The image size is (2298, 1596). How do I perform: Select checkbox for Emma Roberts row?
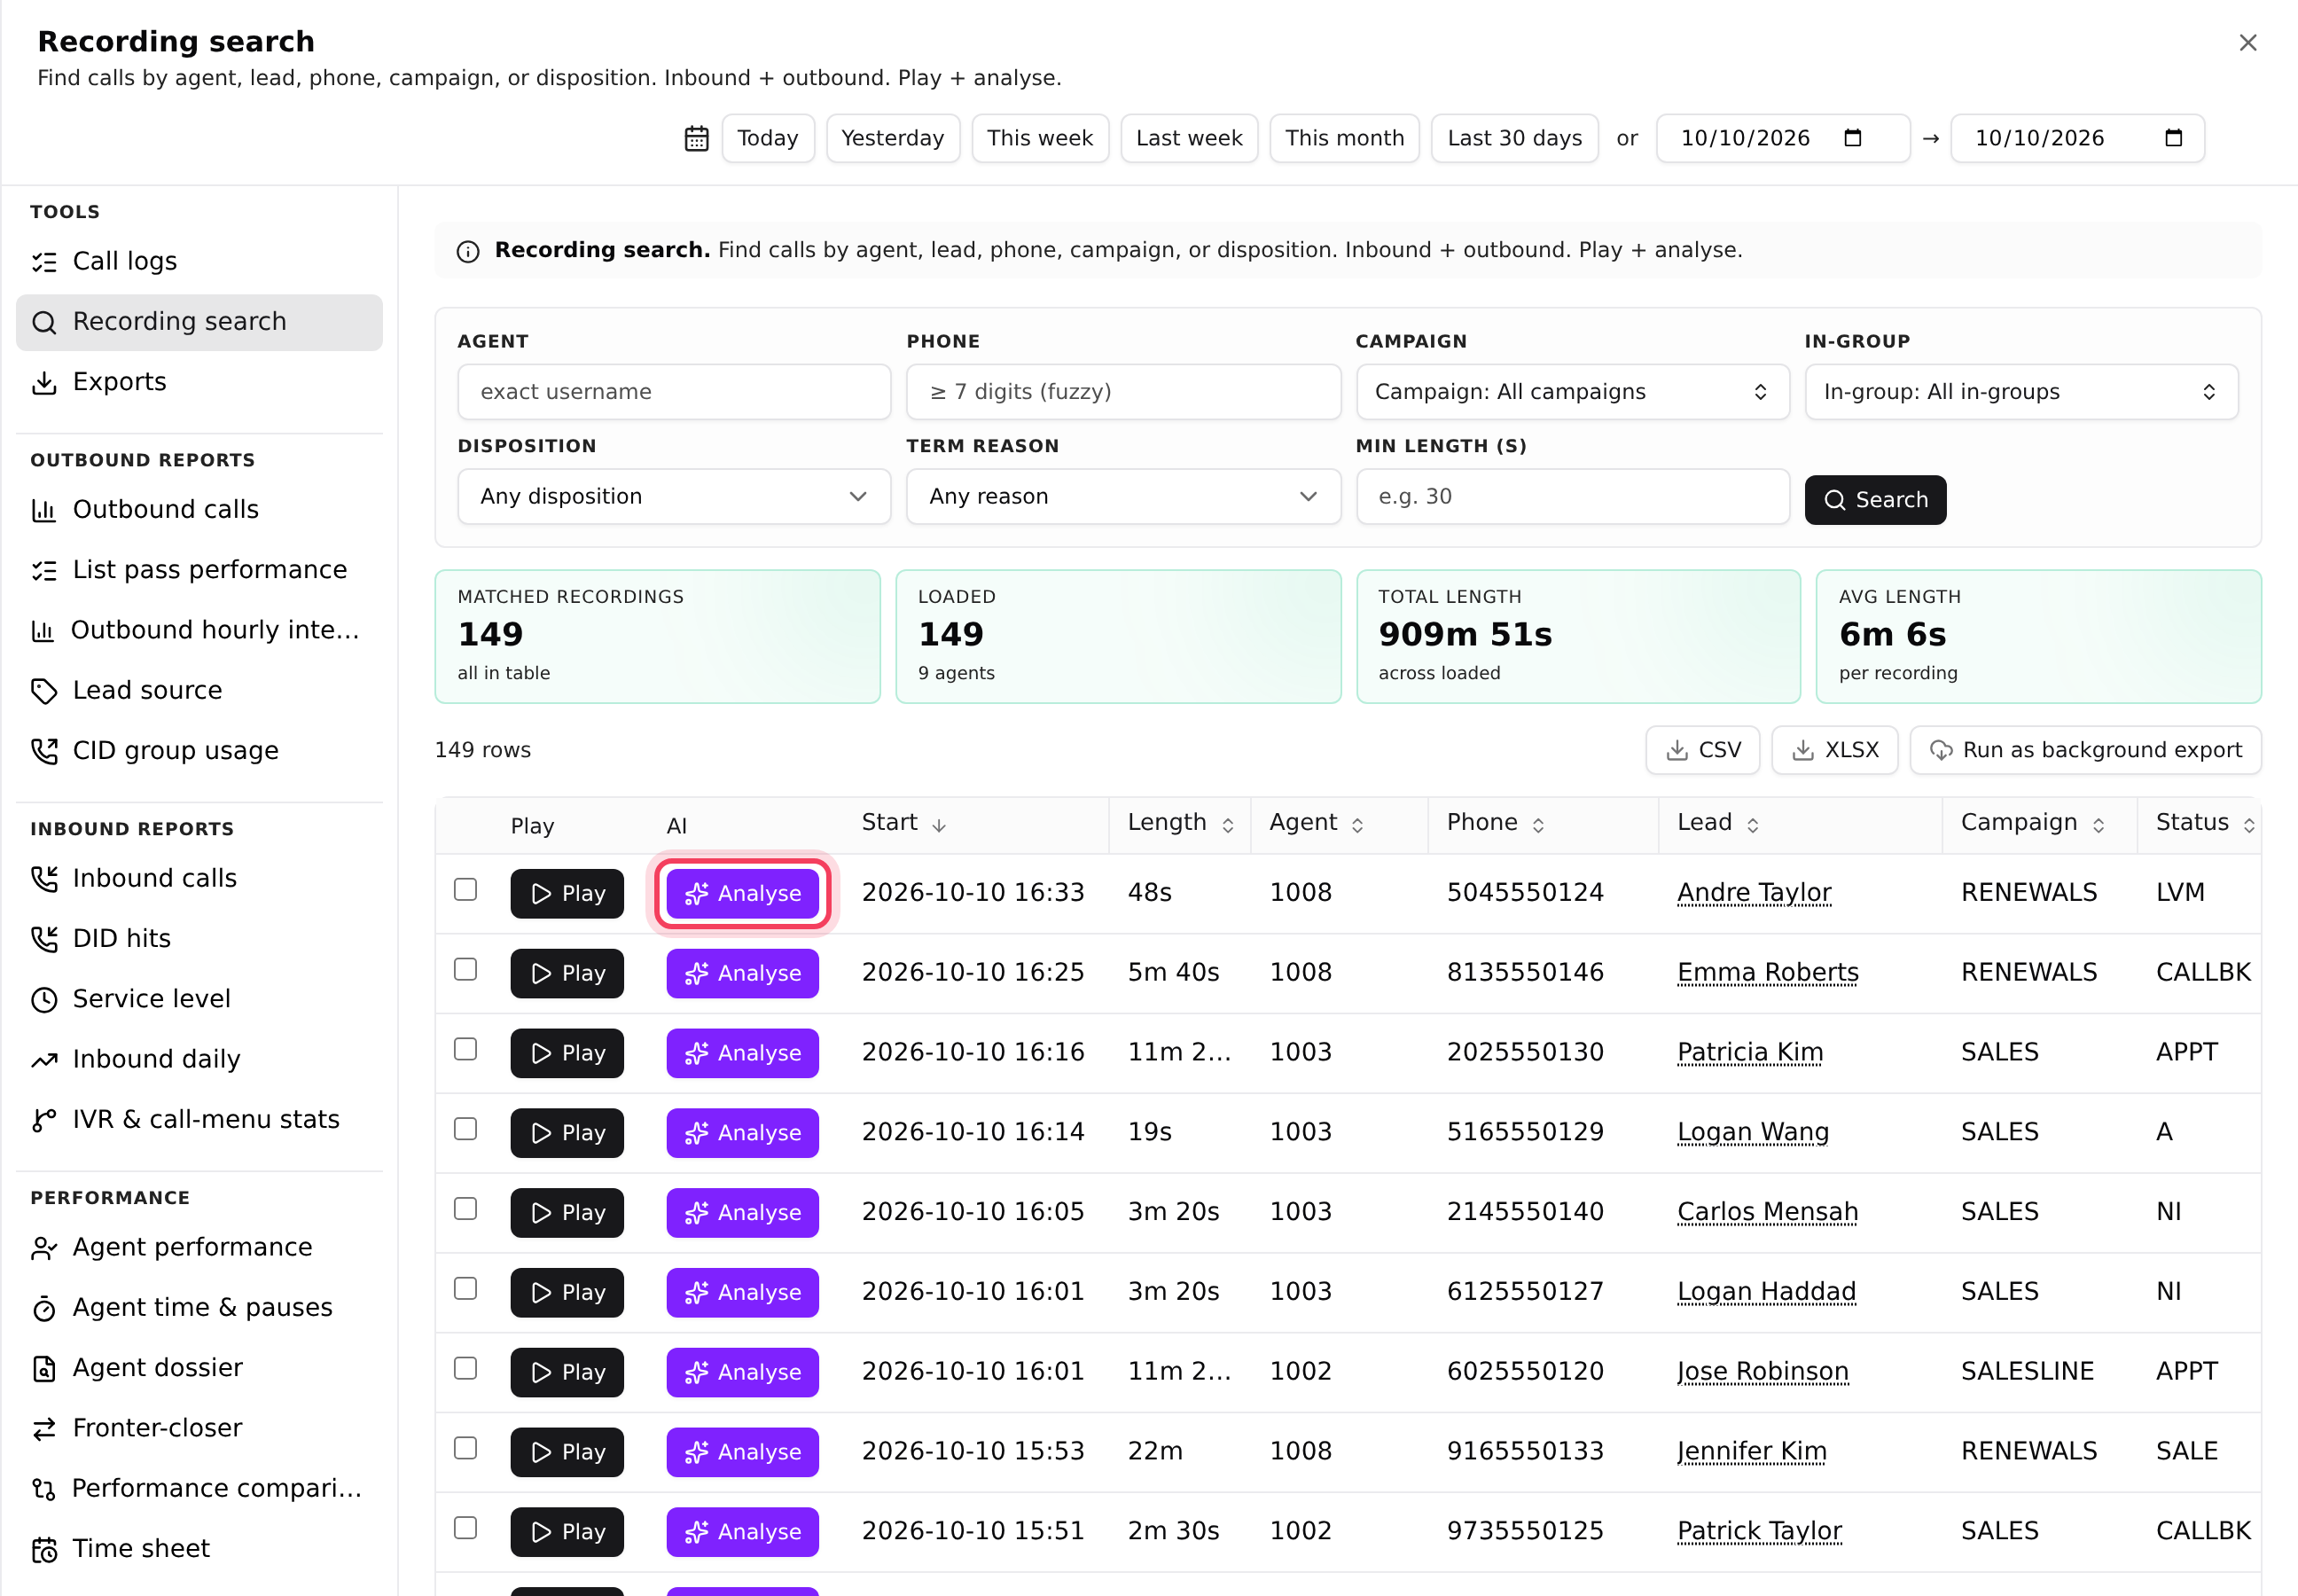pos(465,969)
